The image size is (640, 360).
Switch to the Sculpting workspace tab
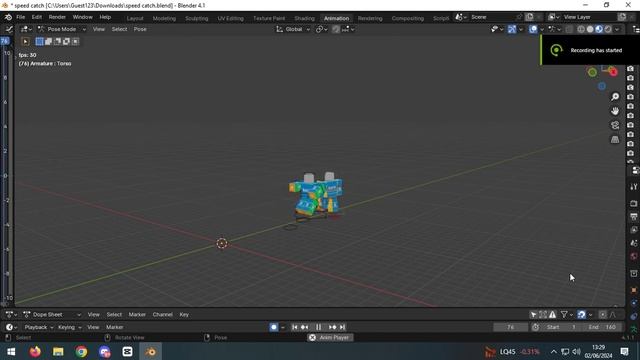coord(196,18)
